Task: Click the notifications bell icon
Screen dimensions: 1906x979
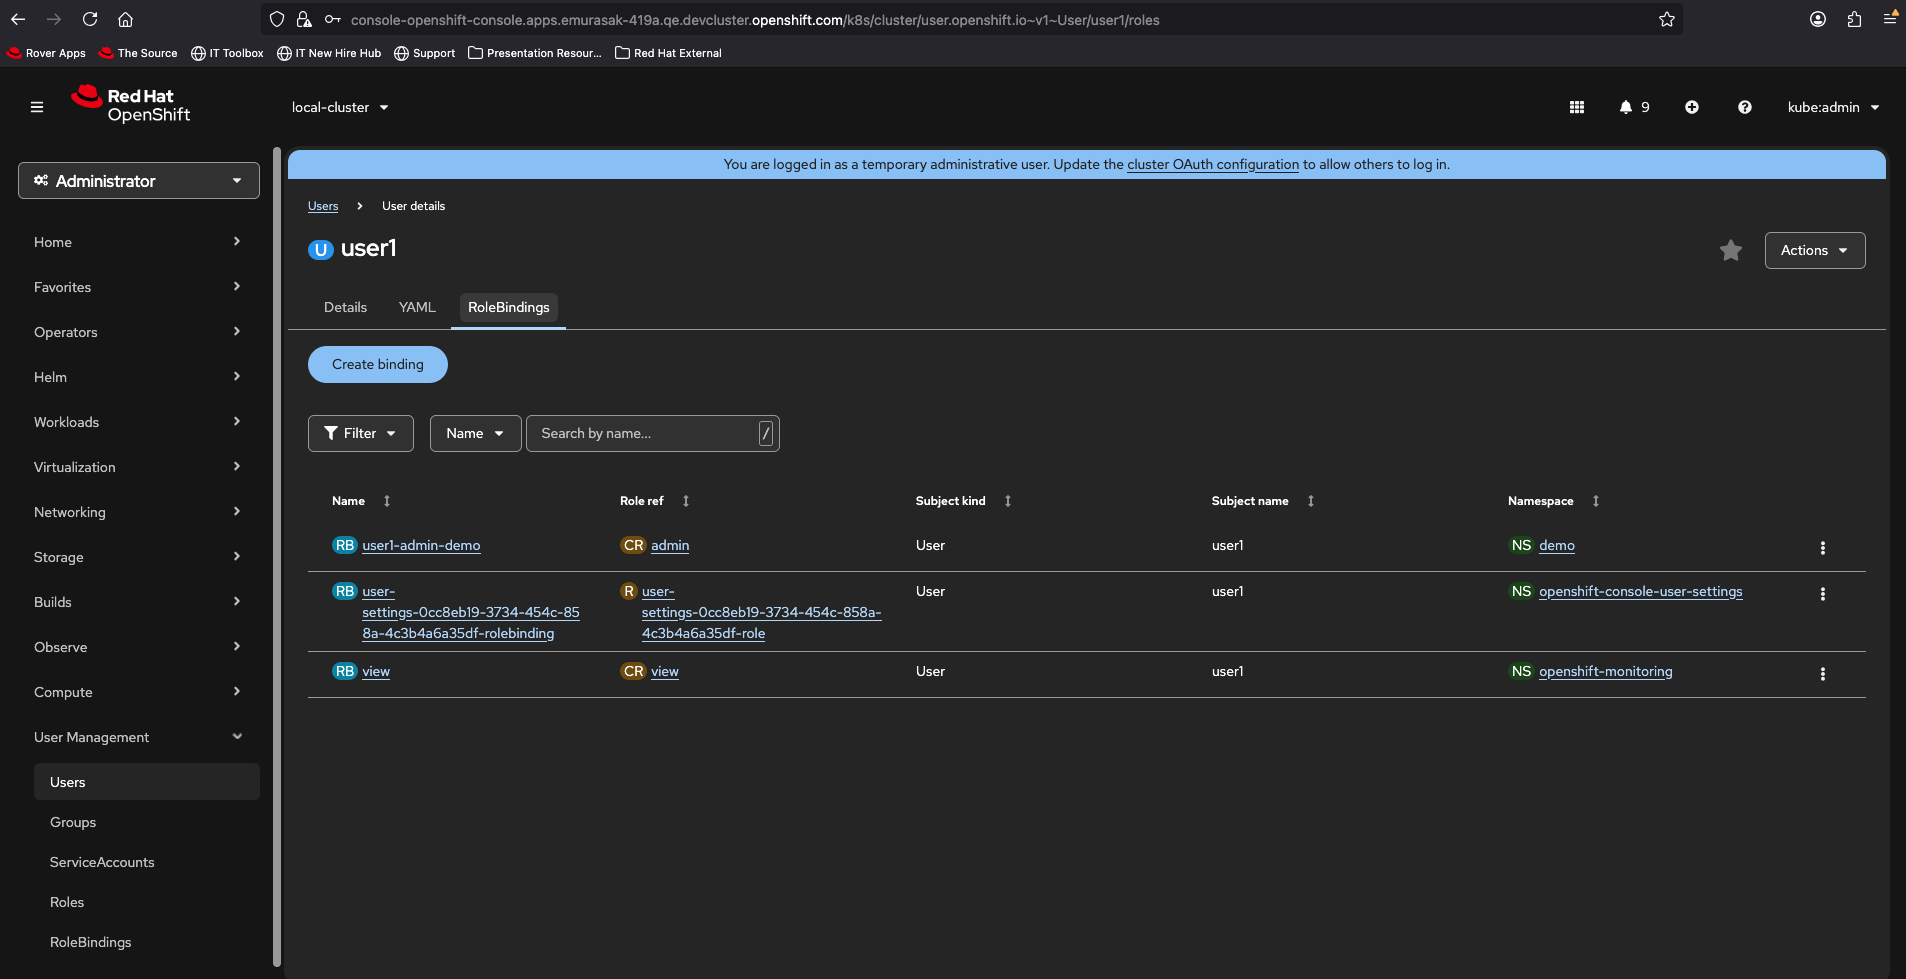Action: click(x=1626, y=107)
